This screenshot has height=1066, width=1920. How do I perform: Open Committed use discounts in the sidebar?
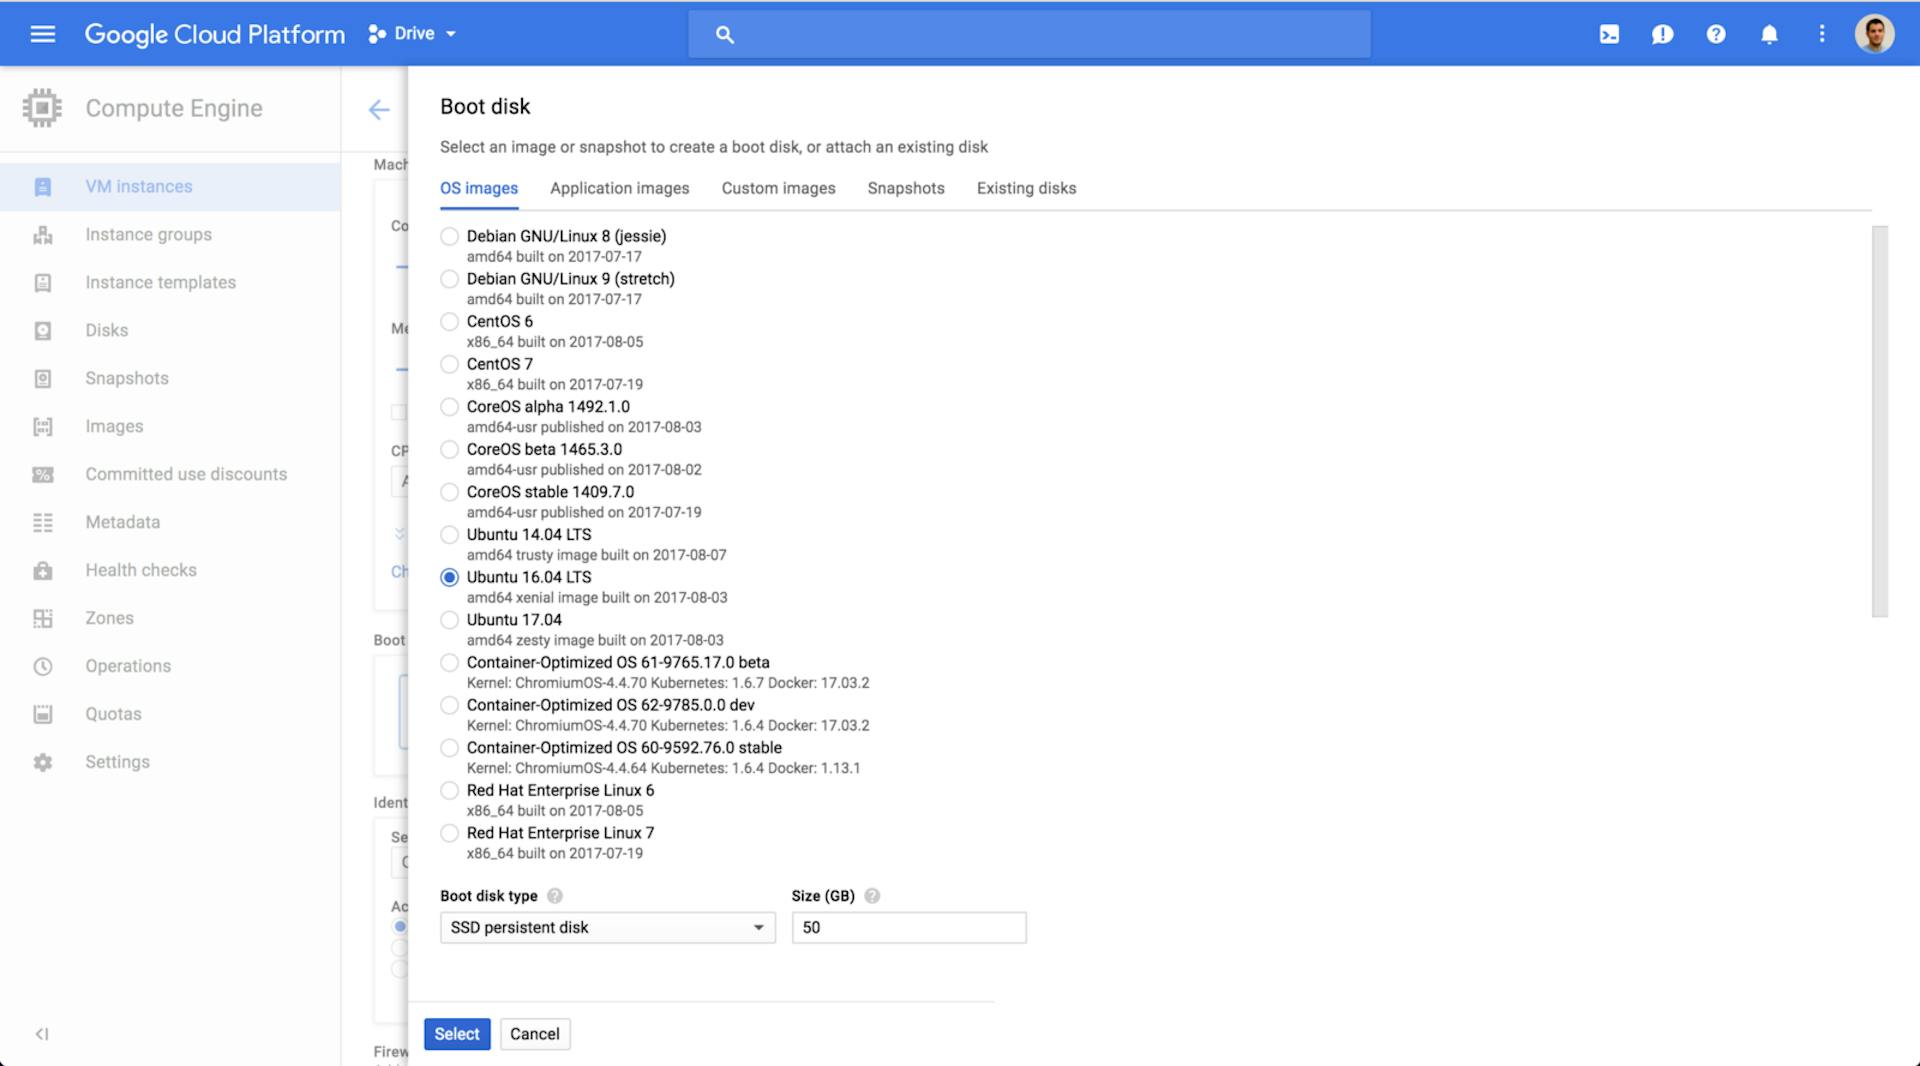pos(185,474)
